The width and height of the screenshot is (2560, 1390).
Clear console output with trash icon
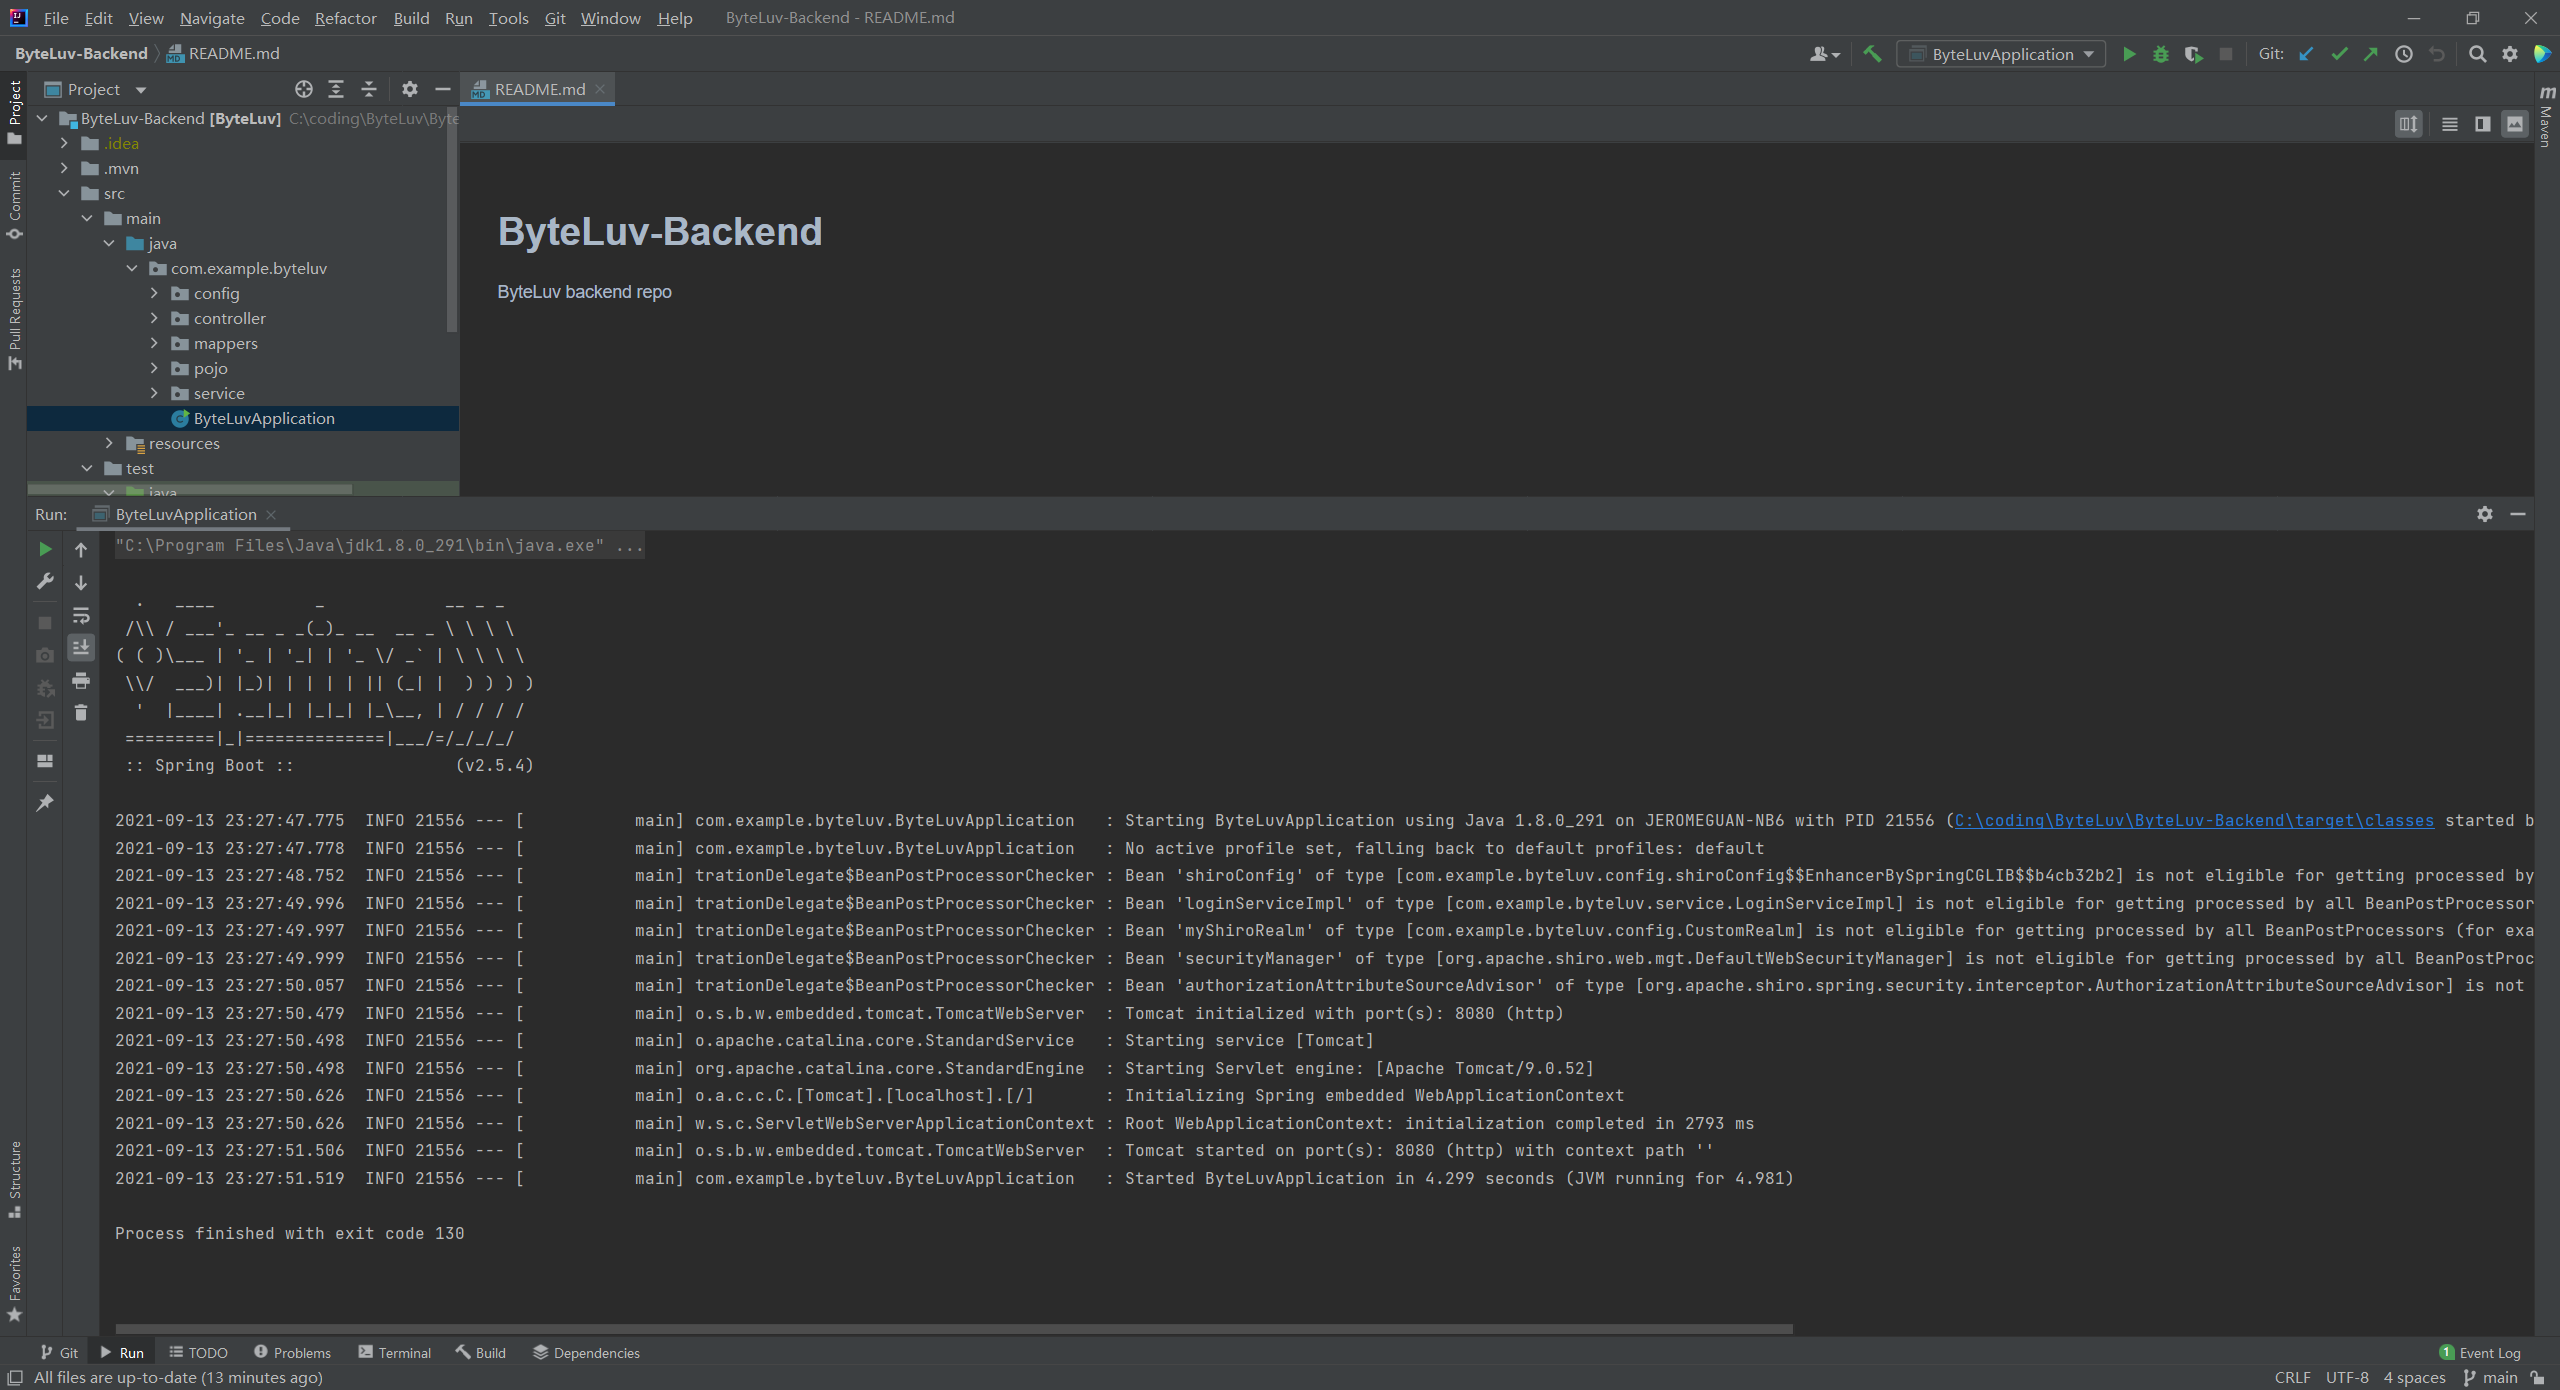(81, 712)
